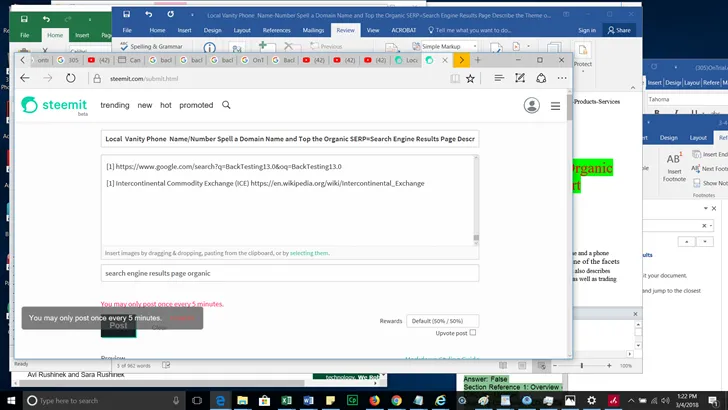728x410 pixels.
Task: Open Edge settings and more ellipsis
Action: click(562, 78)
